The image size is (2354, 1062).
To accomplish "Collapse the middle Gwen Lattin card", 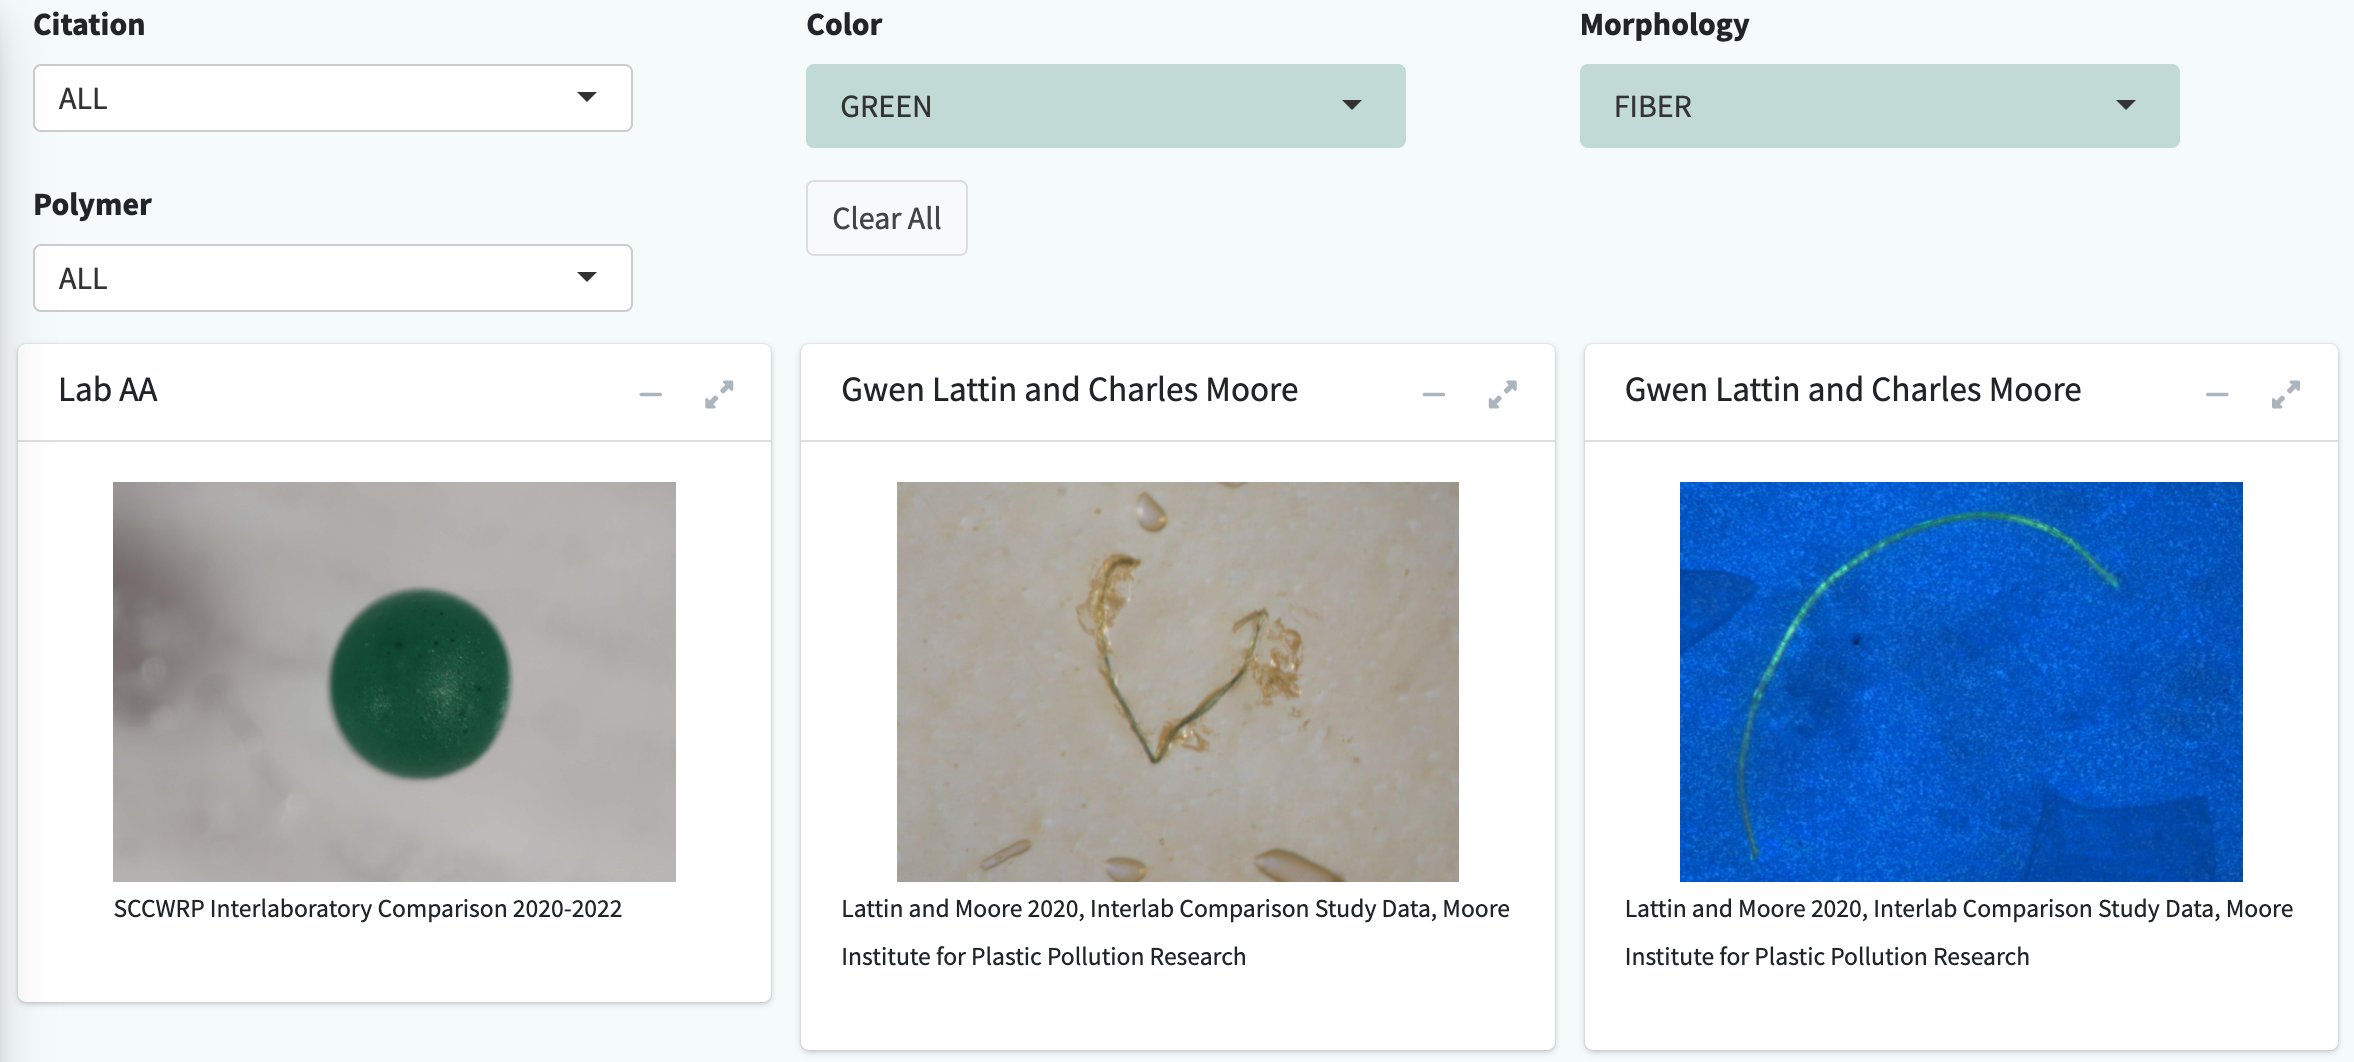I will coord(1433,394).
